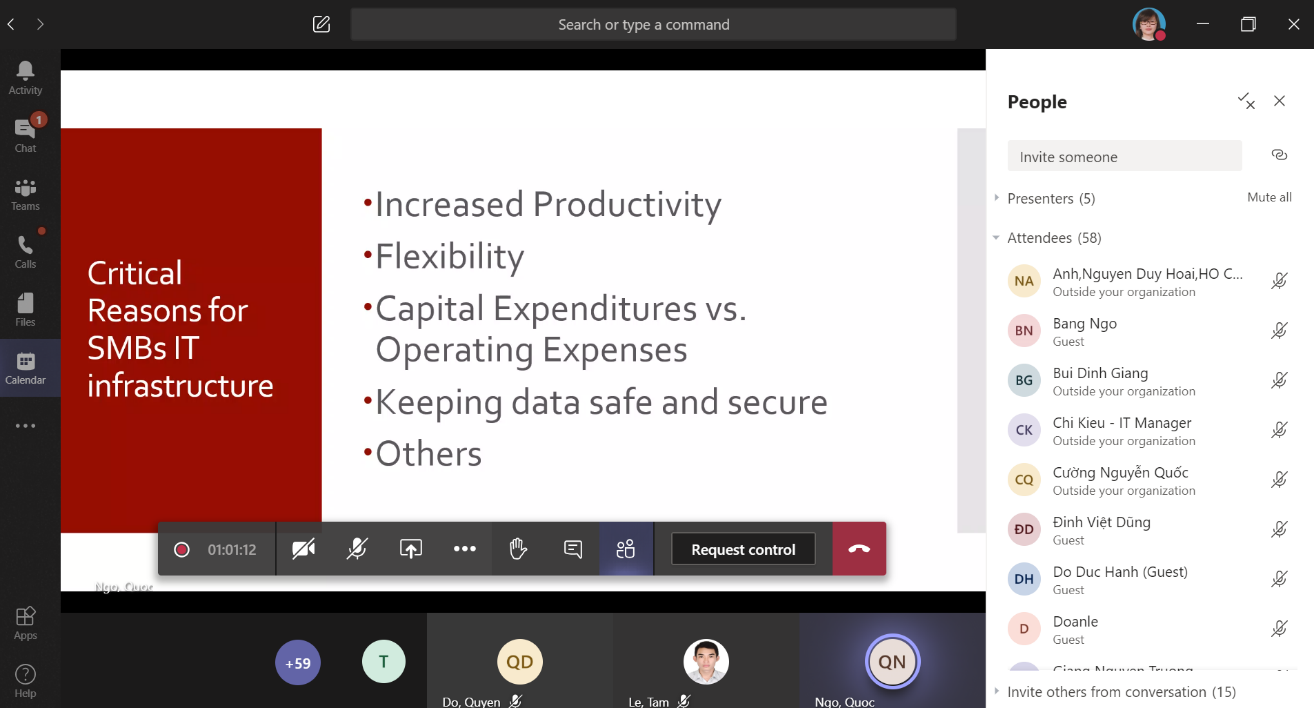
Task: Open Help in the sidebar
Action: click(25, 680)
